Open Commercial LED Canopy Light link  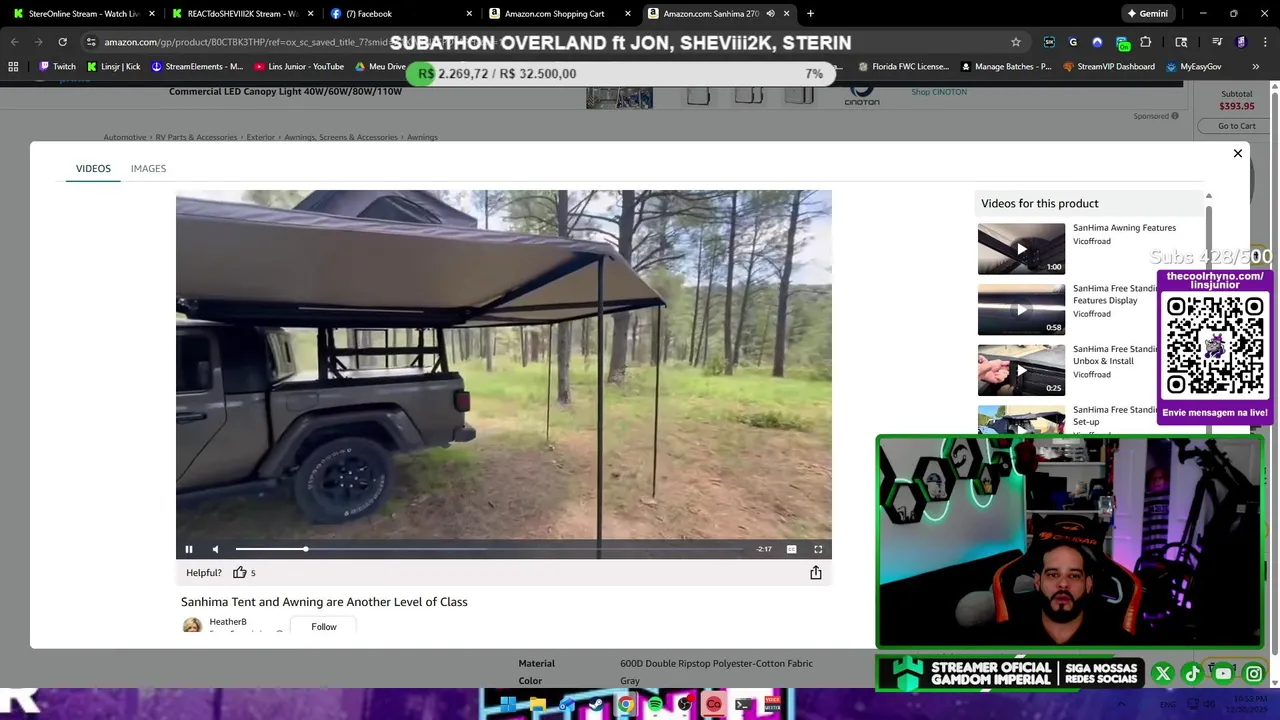click(285, 91)
